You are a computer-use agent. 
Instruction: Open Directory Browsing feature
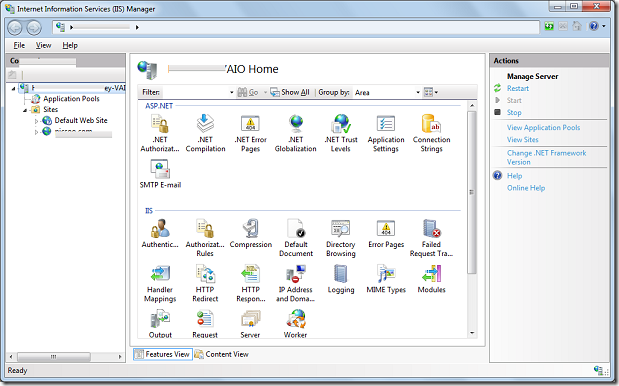coord(341,238)
